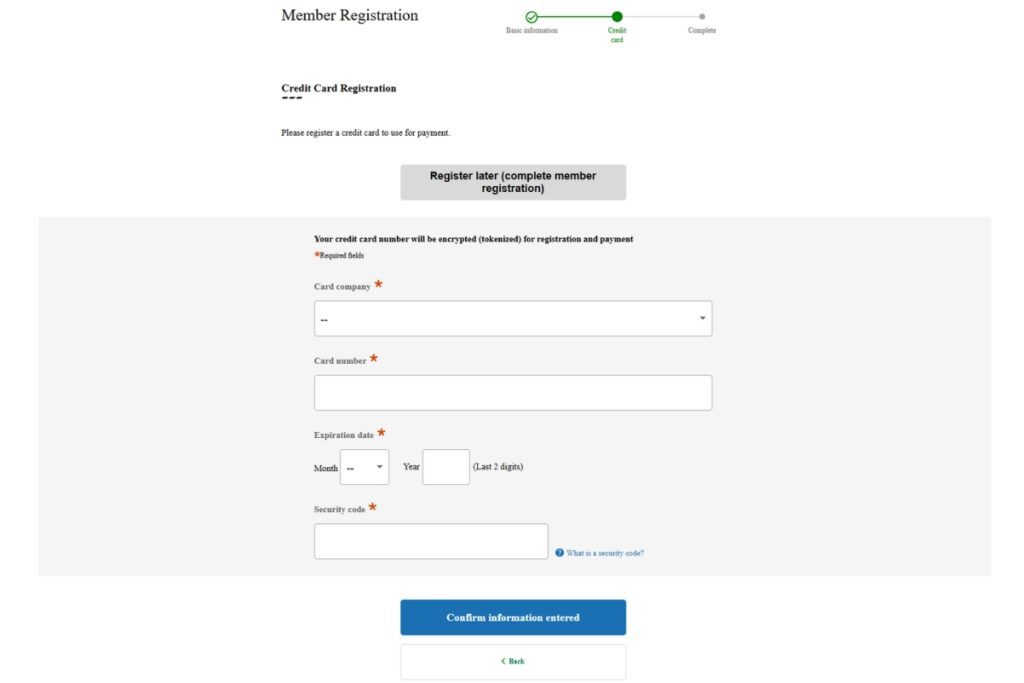This screenshot has width=1024, height=683.
Task: Click inside the Security code field
Action: [x=430, y=541]
